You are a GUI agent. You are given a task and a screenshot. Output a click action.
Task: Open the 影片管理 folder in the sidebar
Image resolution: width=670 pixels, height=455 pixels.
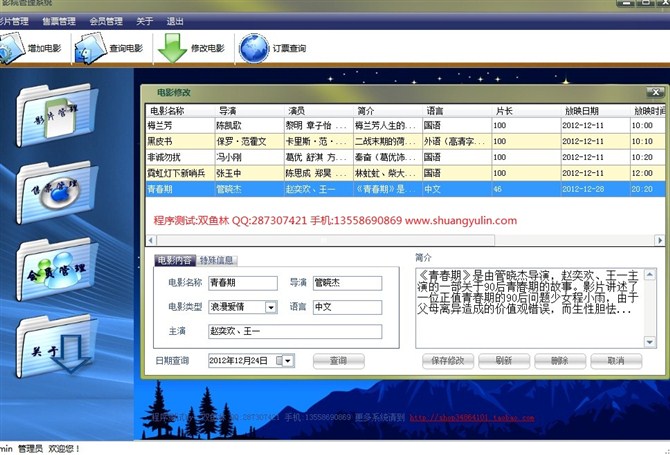tap(57, 114)
